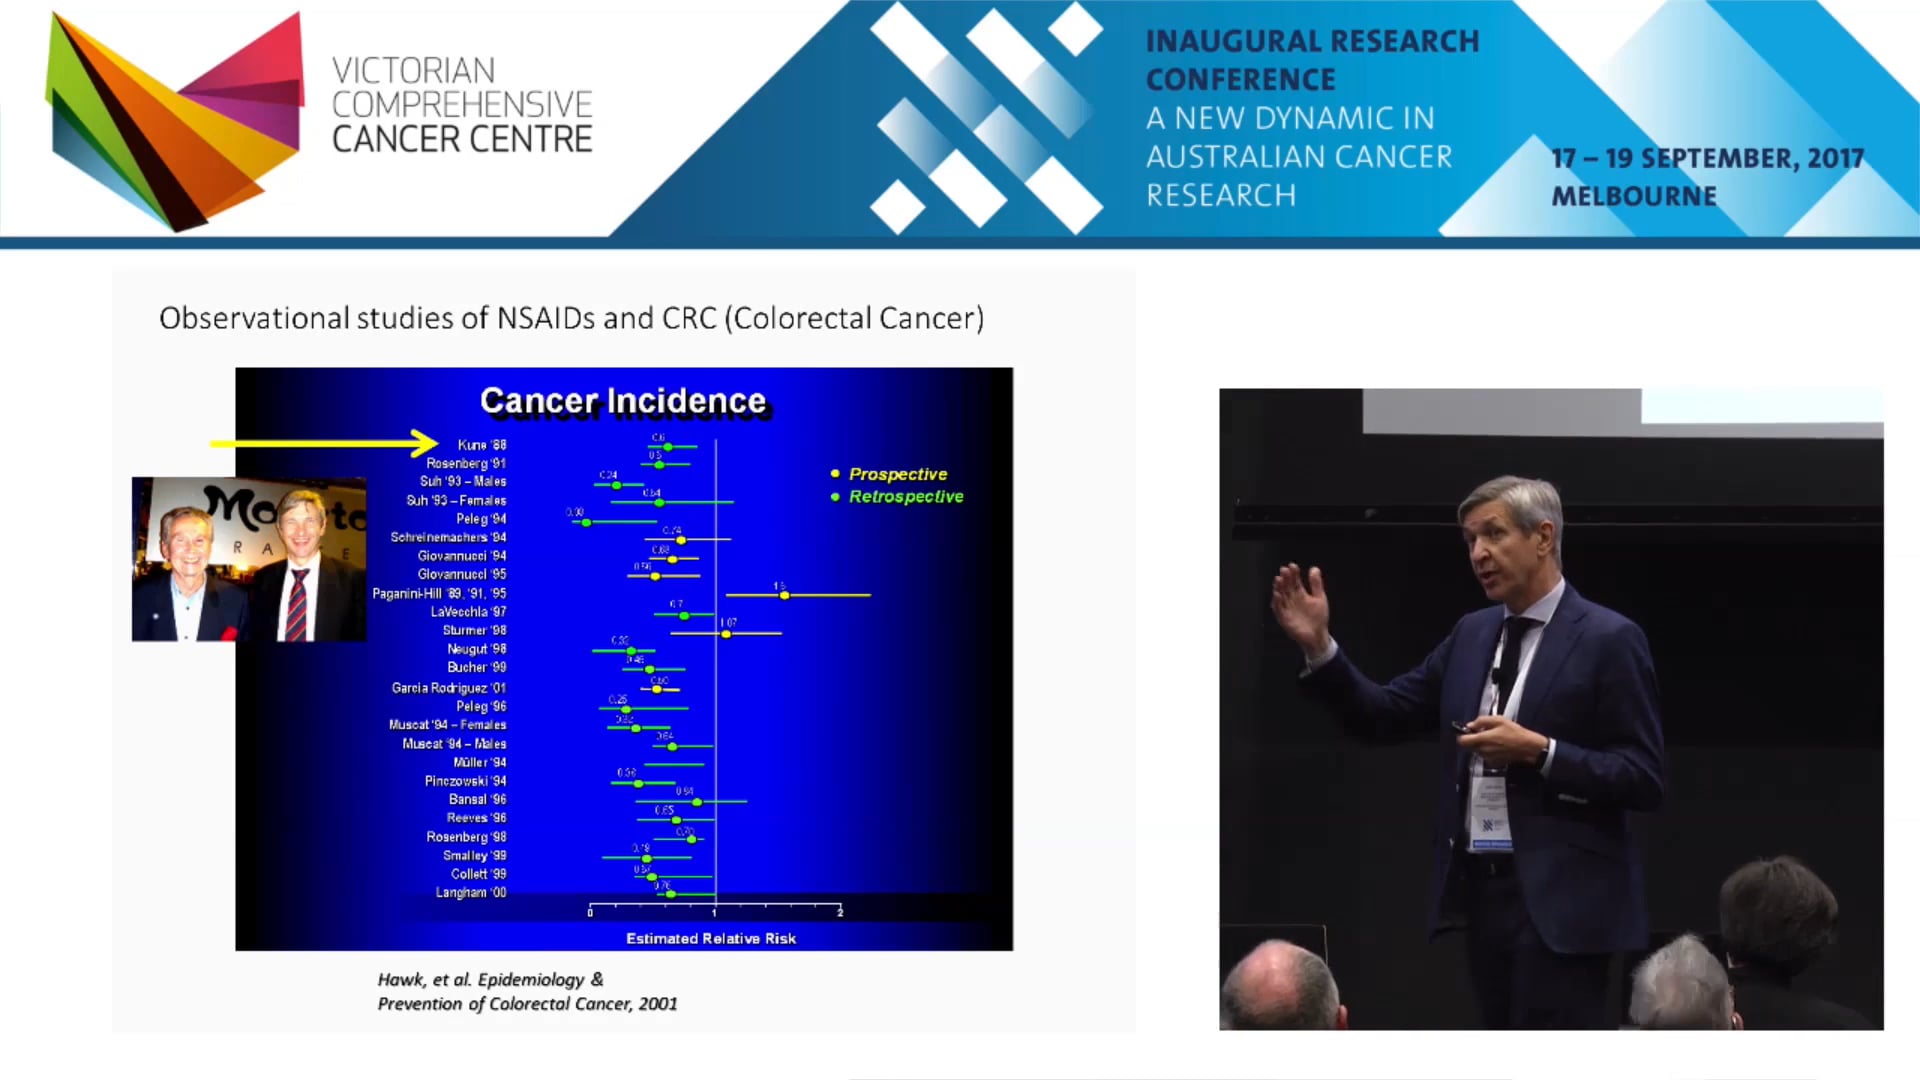Click the Langham '00 study label
Screen dimensions: 1920x1080
(x=470, y=892)
